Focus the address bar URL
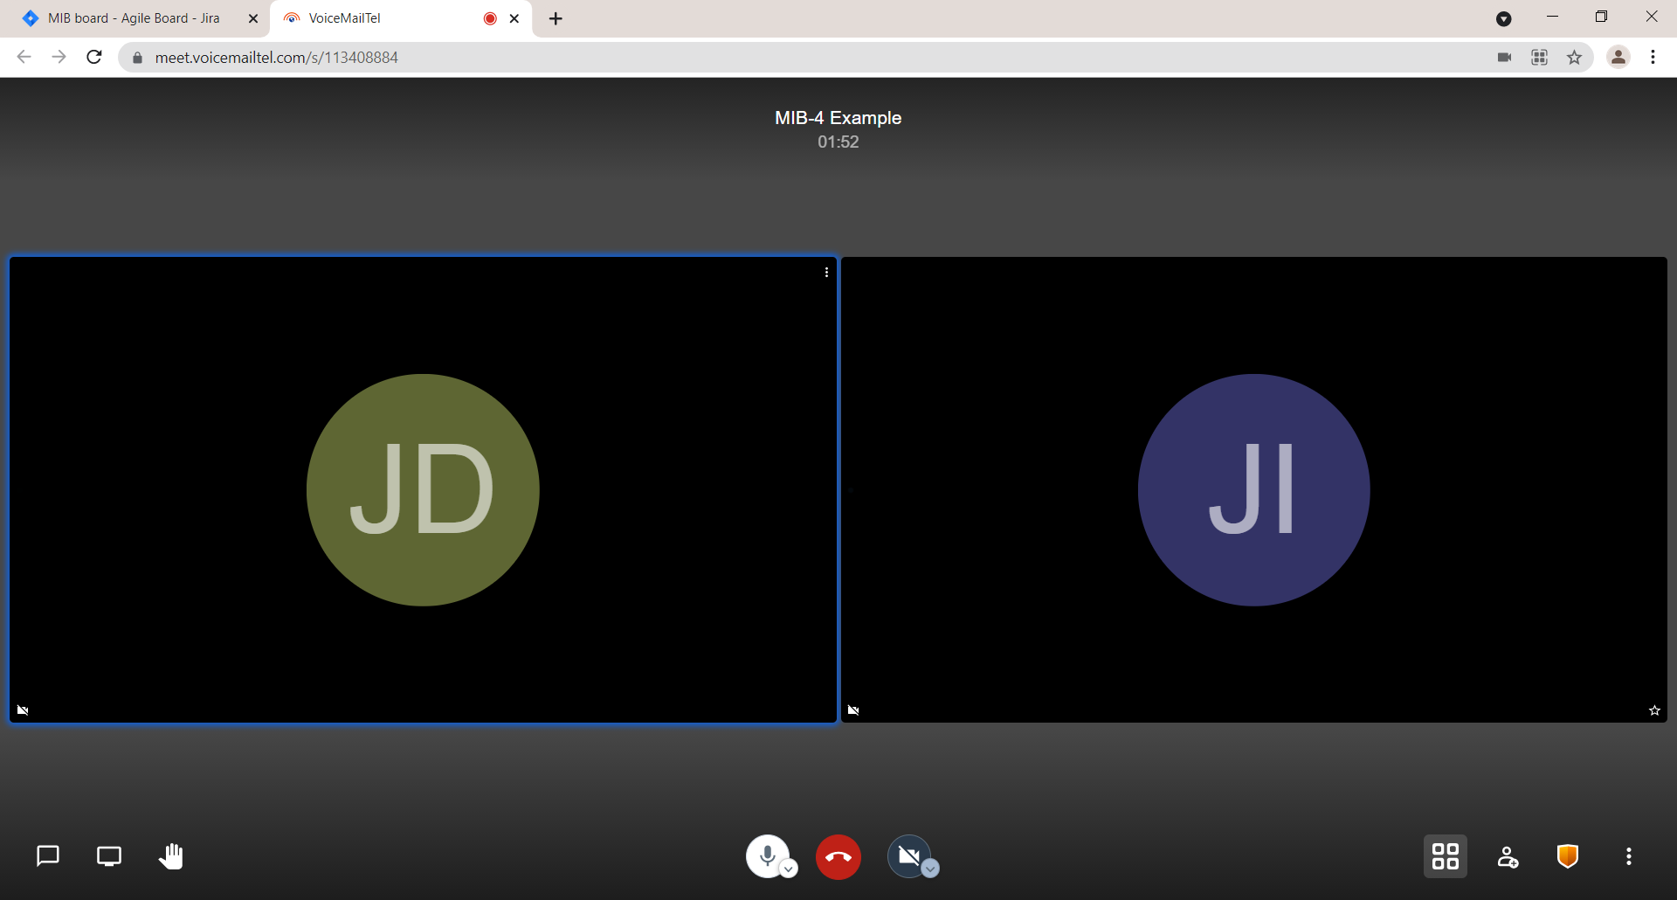Viewport: 1677px width, 900px height. click(x=276, y=58)
